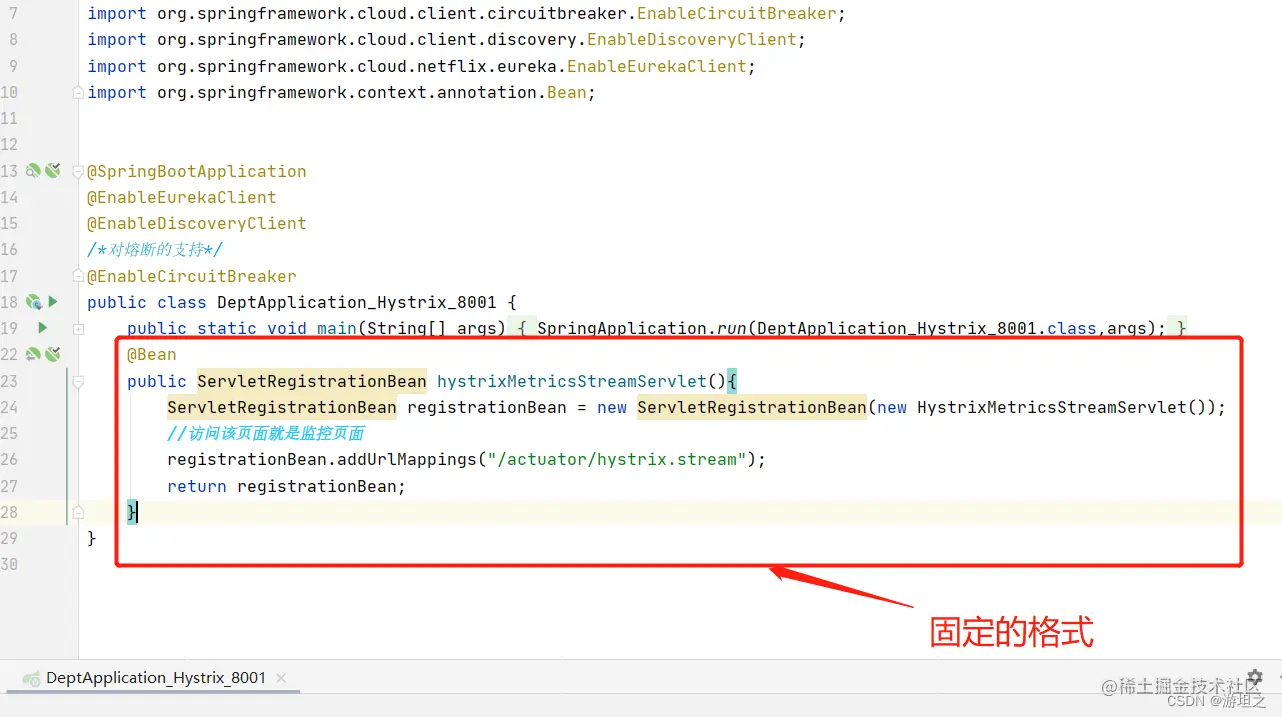Click @SpringBootApplication annotation
1282x717 pixels.
[197, 171]
